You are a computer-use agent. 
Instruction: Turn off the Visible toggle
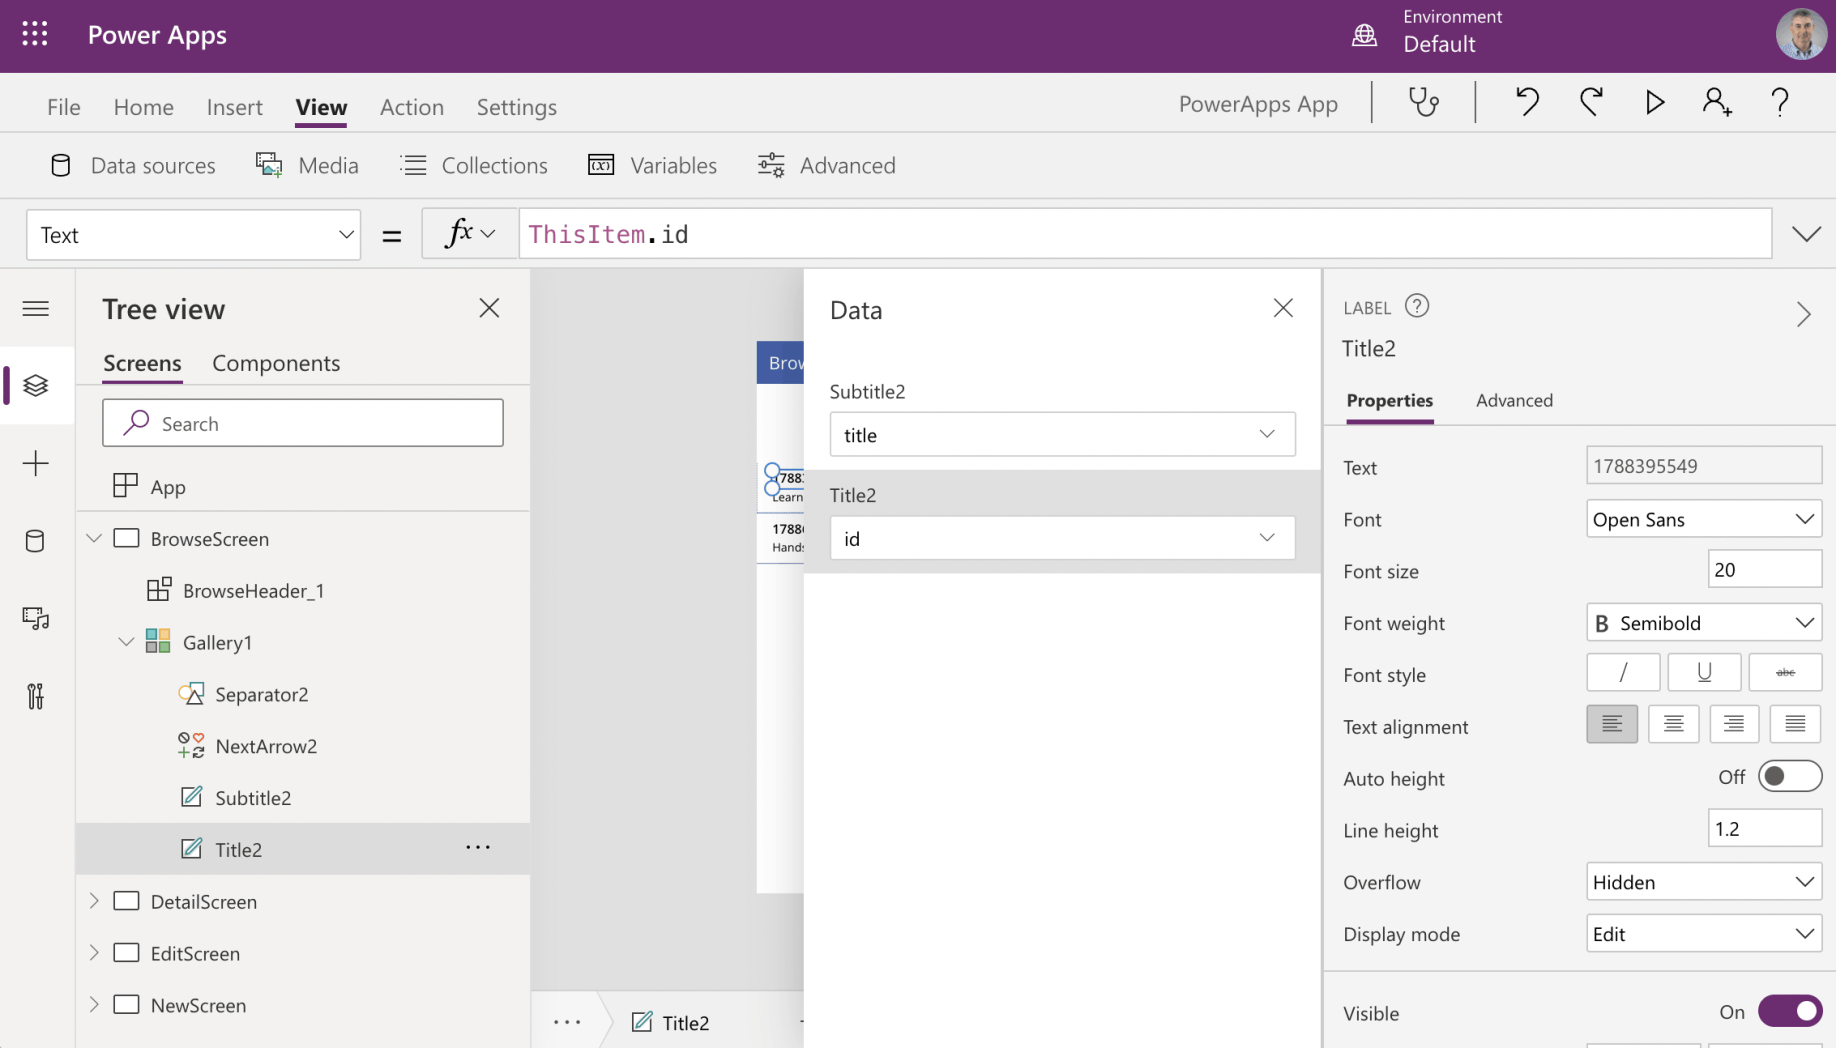pyautogui.click(x=1789, y=1012)
